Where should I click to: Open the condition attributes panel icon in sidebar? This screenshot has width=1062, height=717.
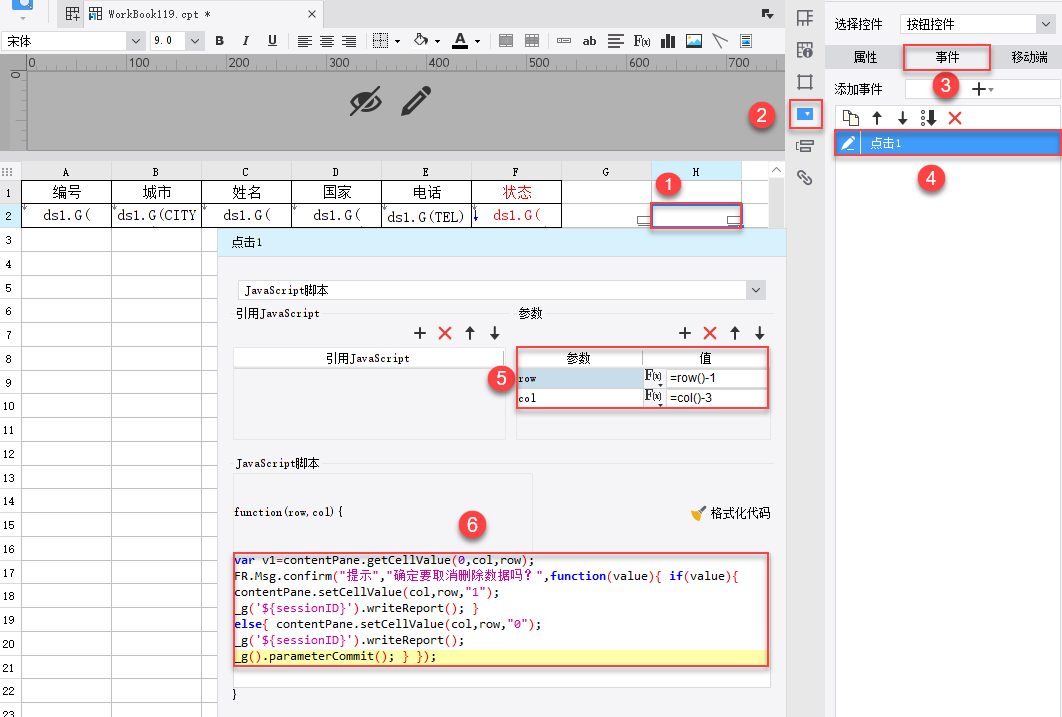click(x=805, y=146)
